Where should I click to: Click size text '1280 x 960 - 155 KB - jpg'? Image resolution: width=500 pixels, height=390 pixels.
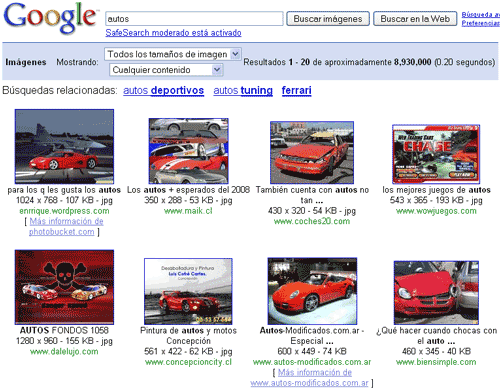(x=64, y=341)
